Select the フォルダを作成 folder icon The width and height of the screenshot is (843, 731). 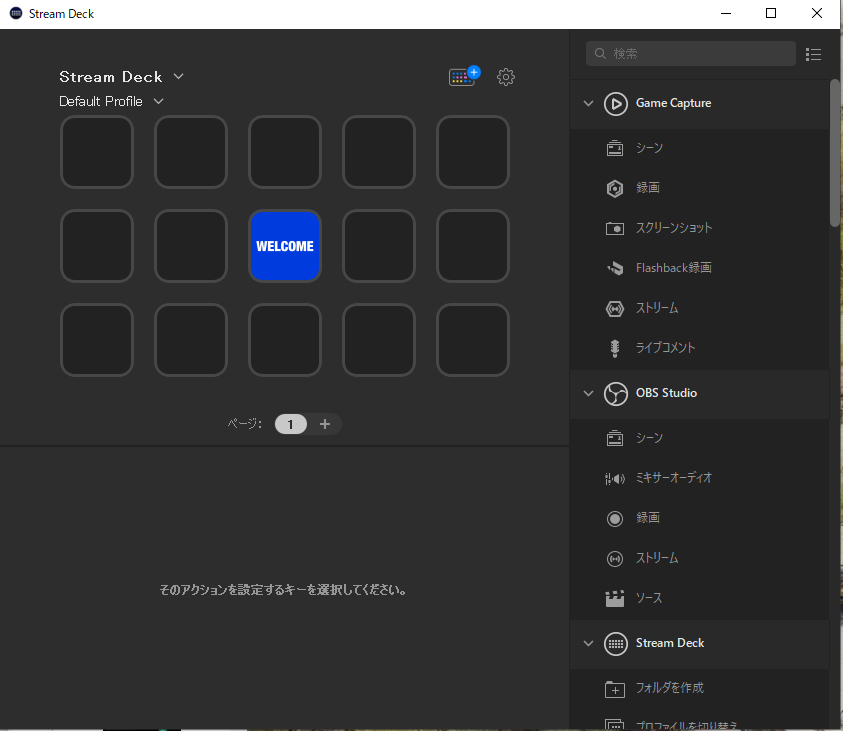click(x=615, y=689)
